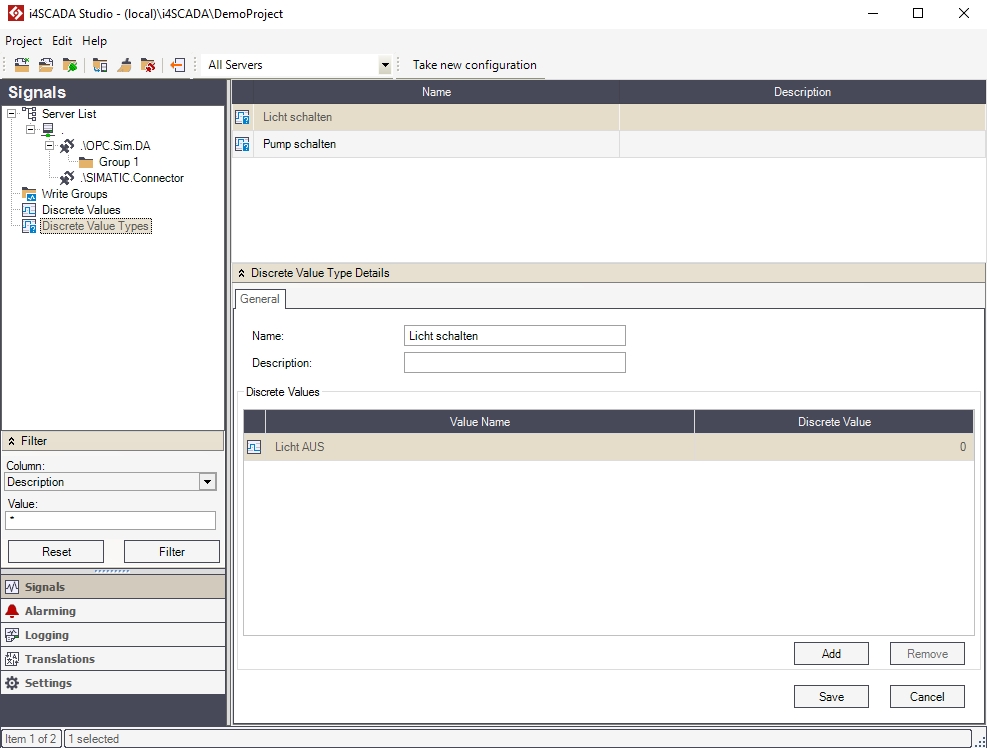This screenshot has width=987, height=748.
Task: Click the Logging icon in the sidebar
Action: tap(12, 635)
